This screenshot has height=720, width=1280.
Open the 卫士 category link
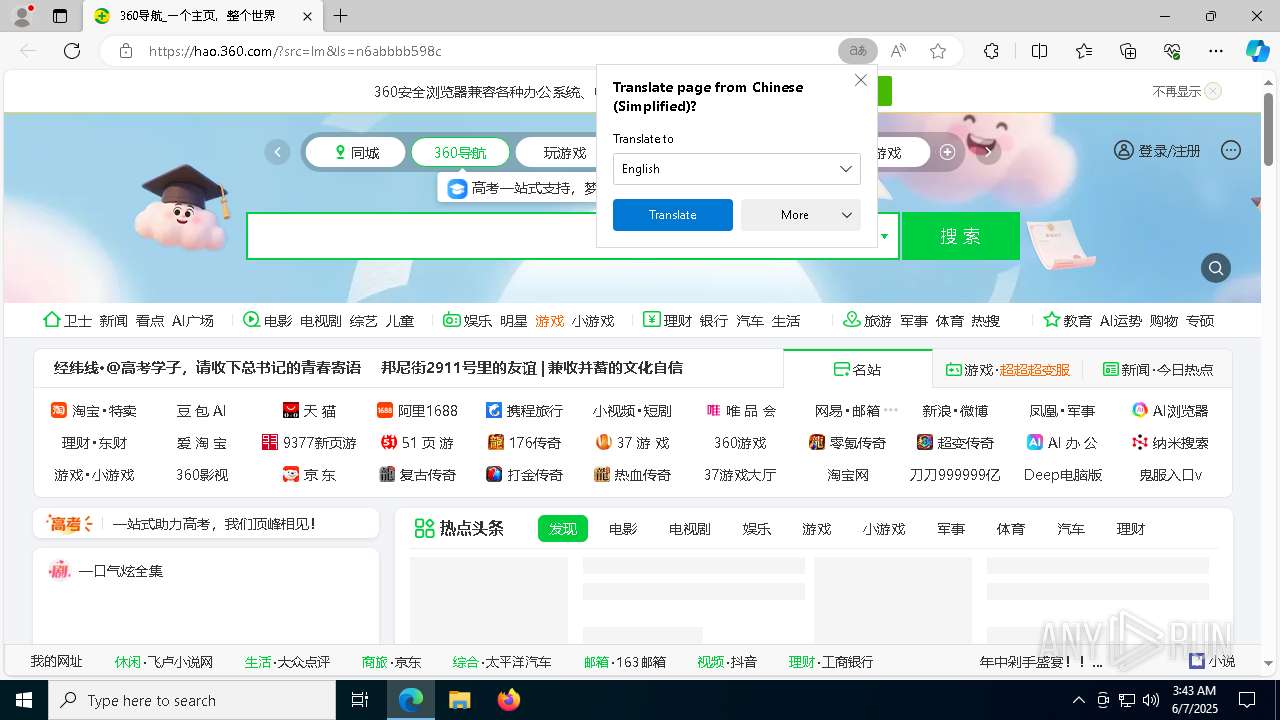coord(78,321)
